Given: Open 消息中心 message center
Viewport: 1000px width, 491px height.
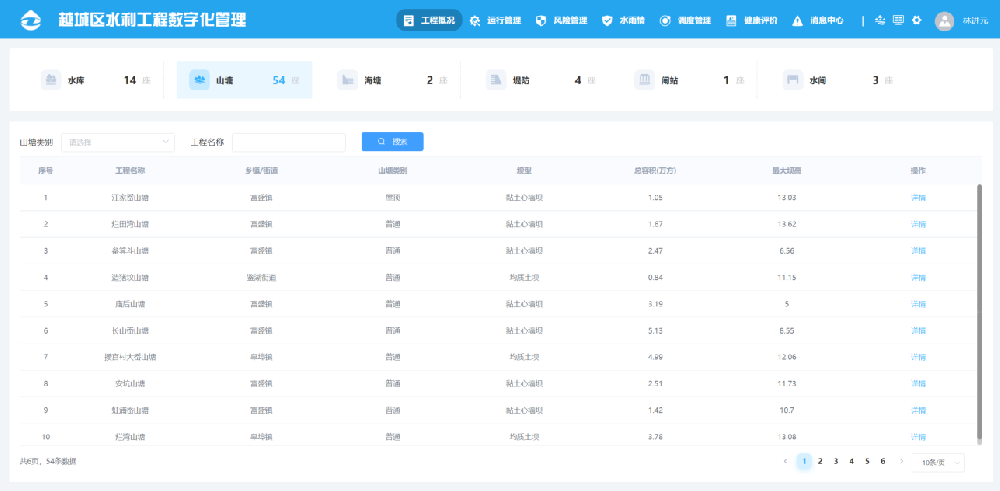Looking at the screenshot, I should [817, 20].
